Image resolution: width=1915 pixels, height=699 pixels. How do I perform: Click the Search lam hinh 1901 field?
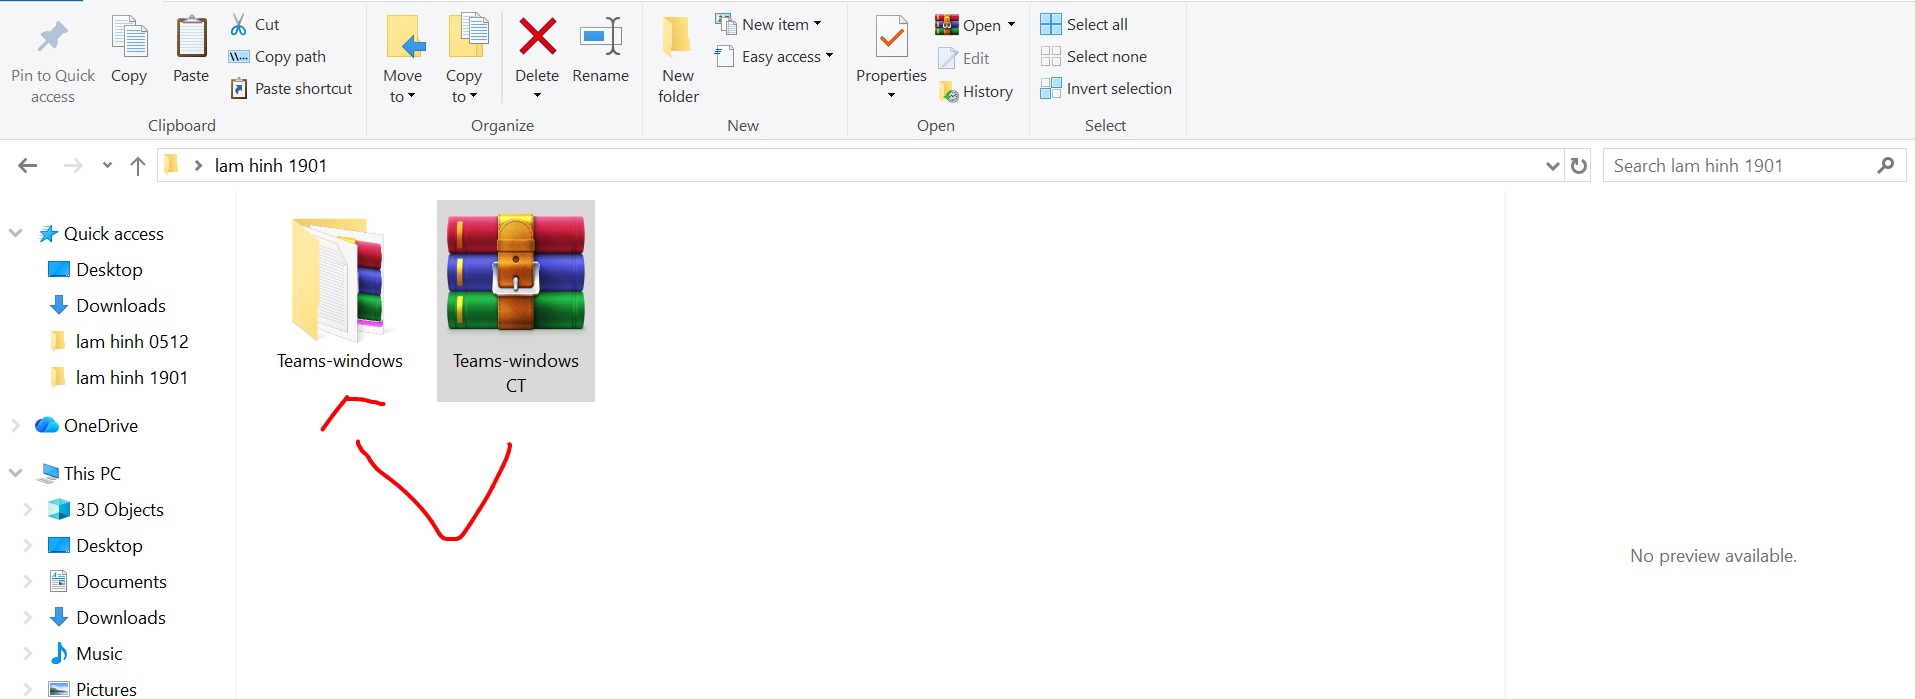pyautogui.click(x=1740, y=166)
